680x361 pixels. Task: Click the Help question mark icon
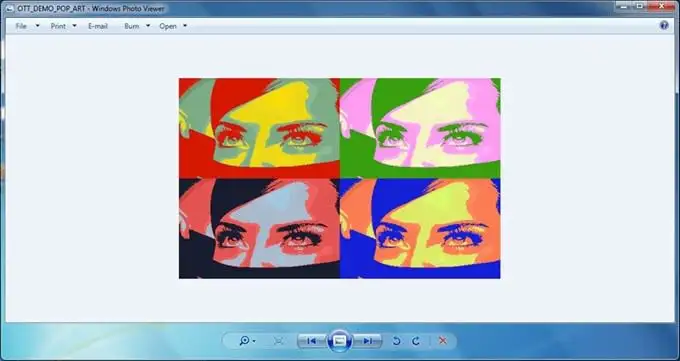(x=664, y=25)
